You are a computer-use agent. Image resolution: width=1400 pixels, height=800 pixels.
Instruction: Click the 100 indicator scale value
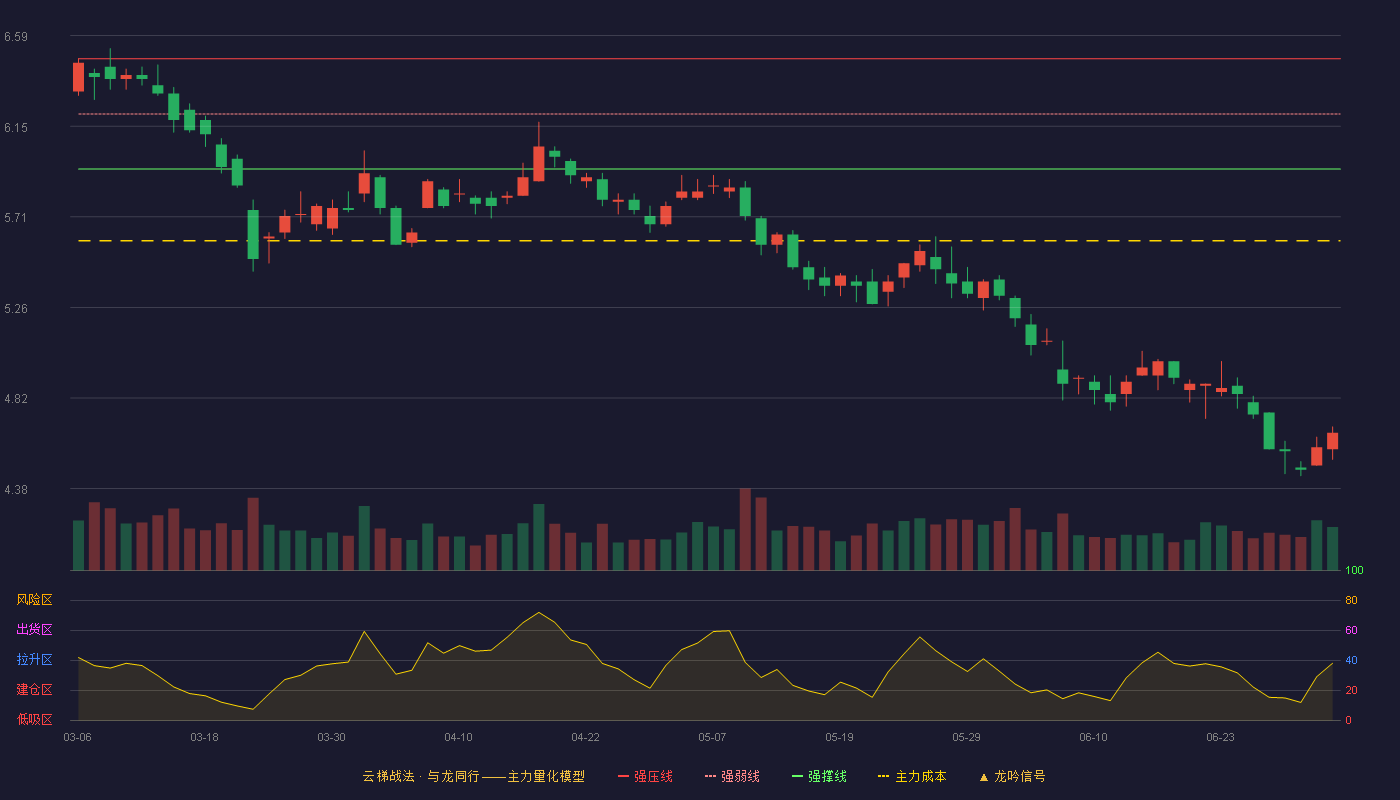tap(1354, 571)
